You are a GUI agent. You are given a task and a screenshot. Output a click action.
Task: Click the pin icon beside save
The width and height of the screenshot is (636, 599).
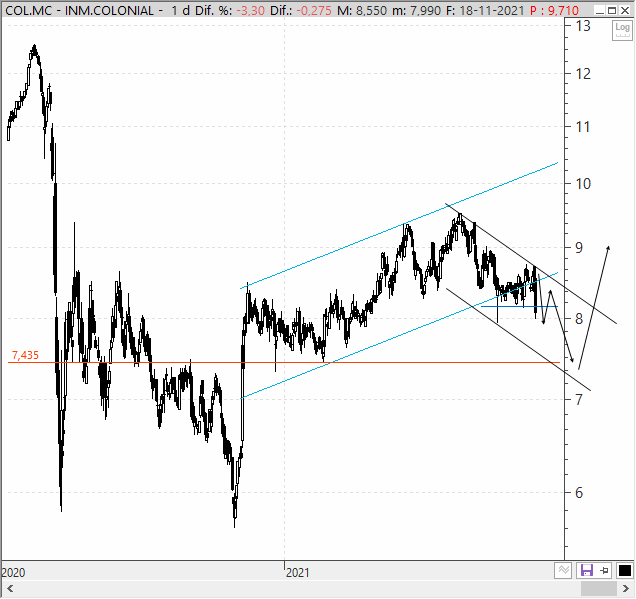click(x=605, y=571)
